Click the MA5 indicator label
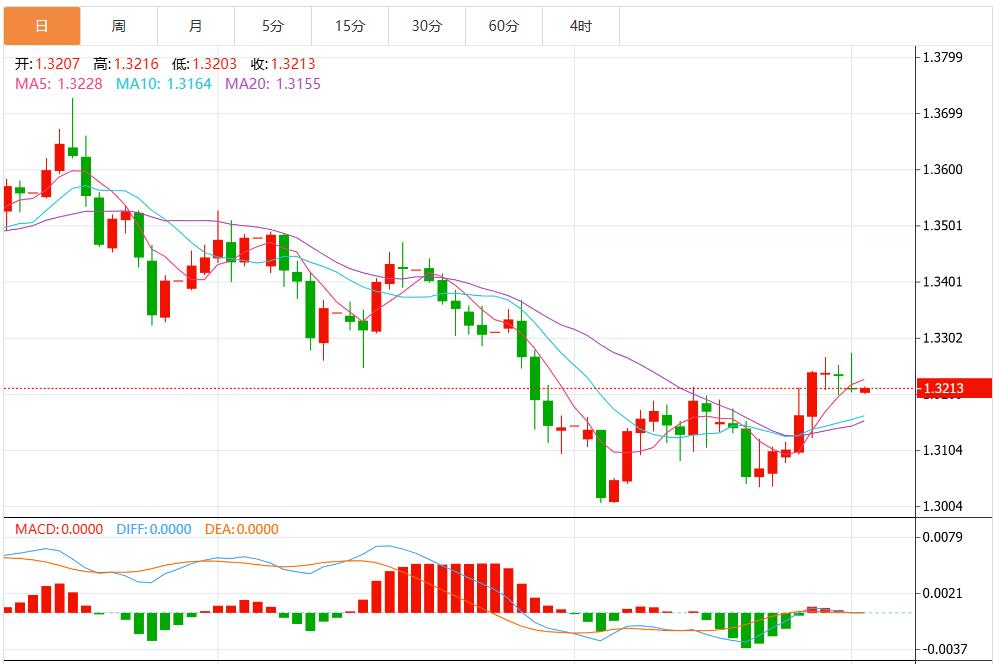The width and height of the screenshot is (1004, 664). (58, 84)
